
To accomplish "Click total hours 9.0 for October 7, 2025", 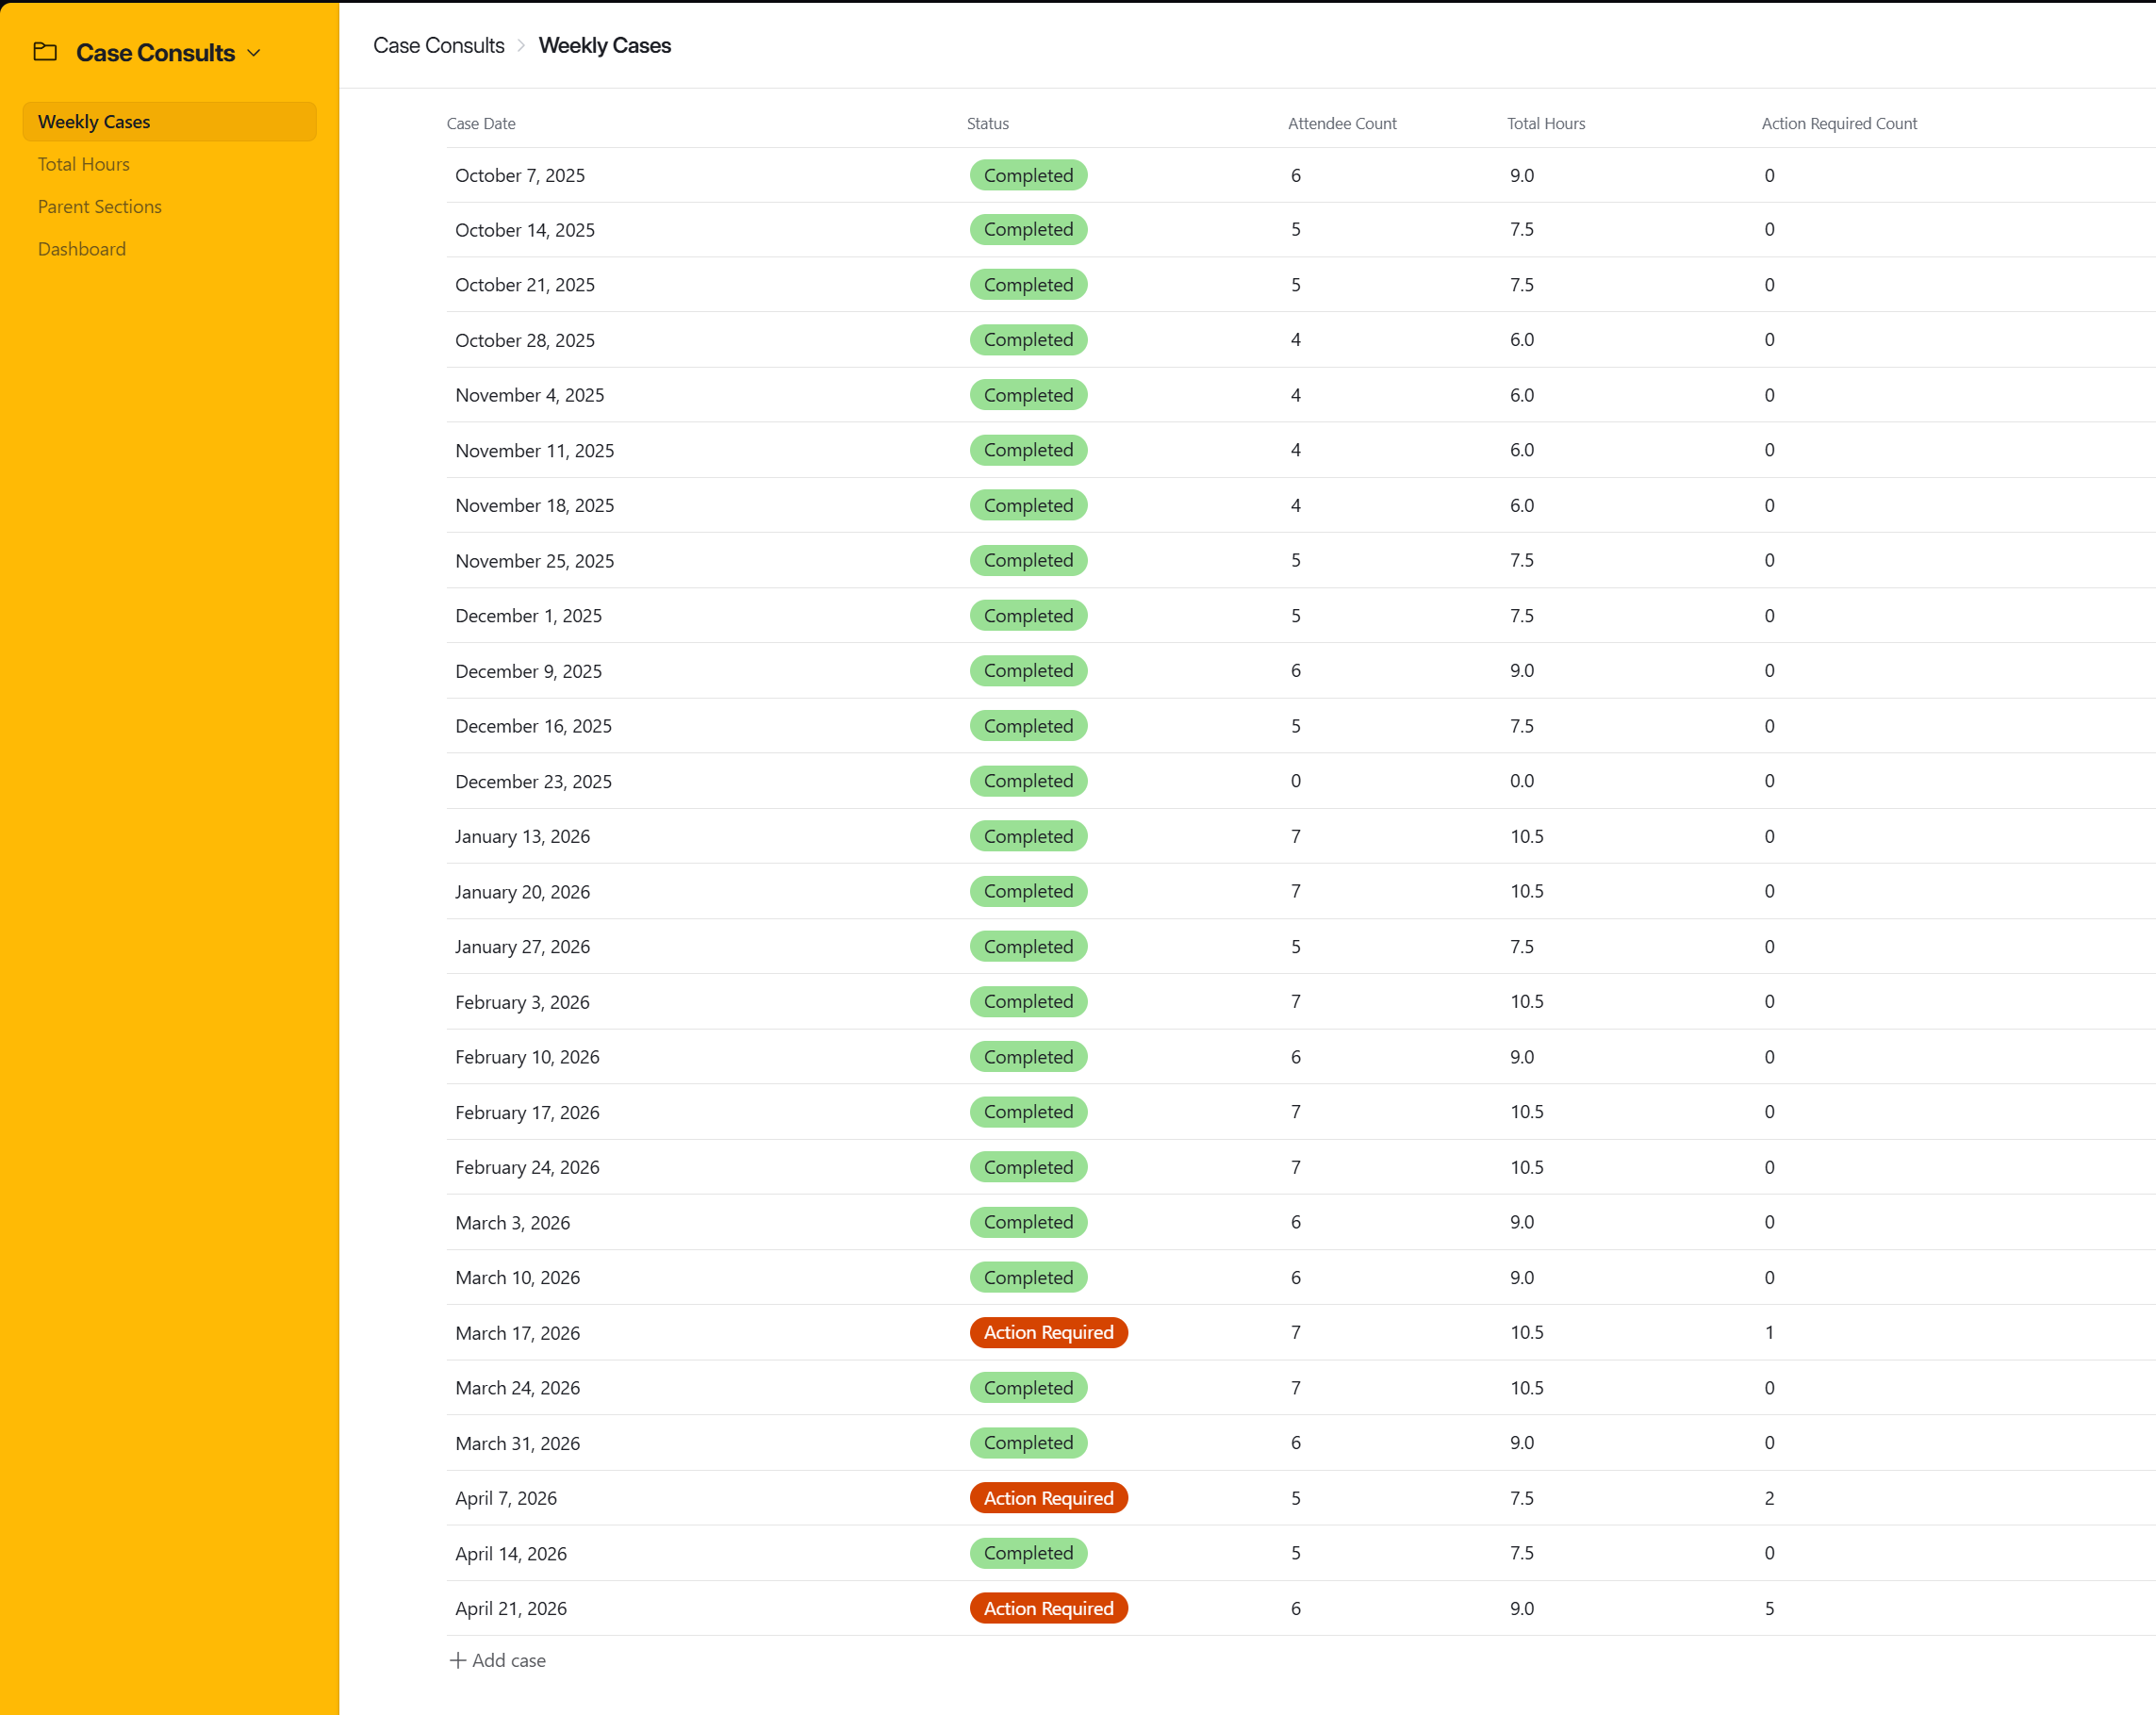I will coord(1522,176).
